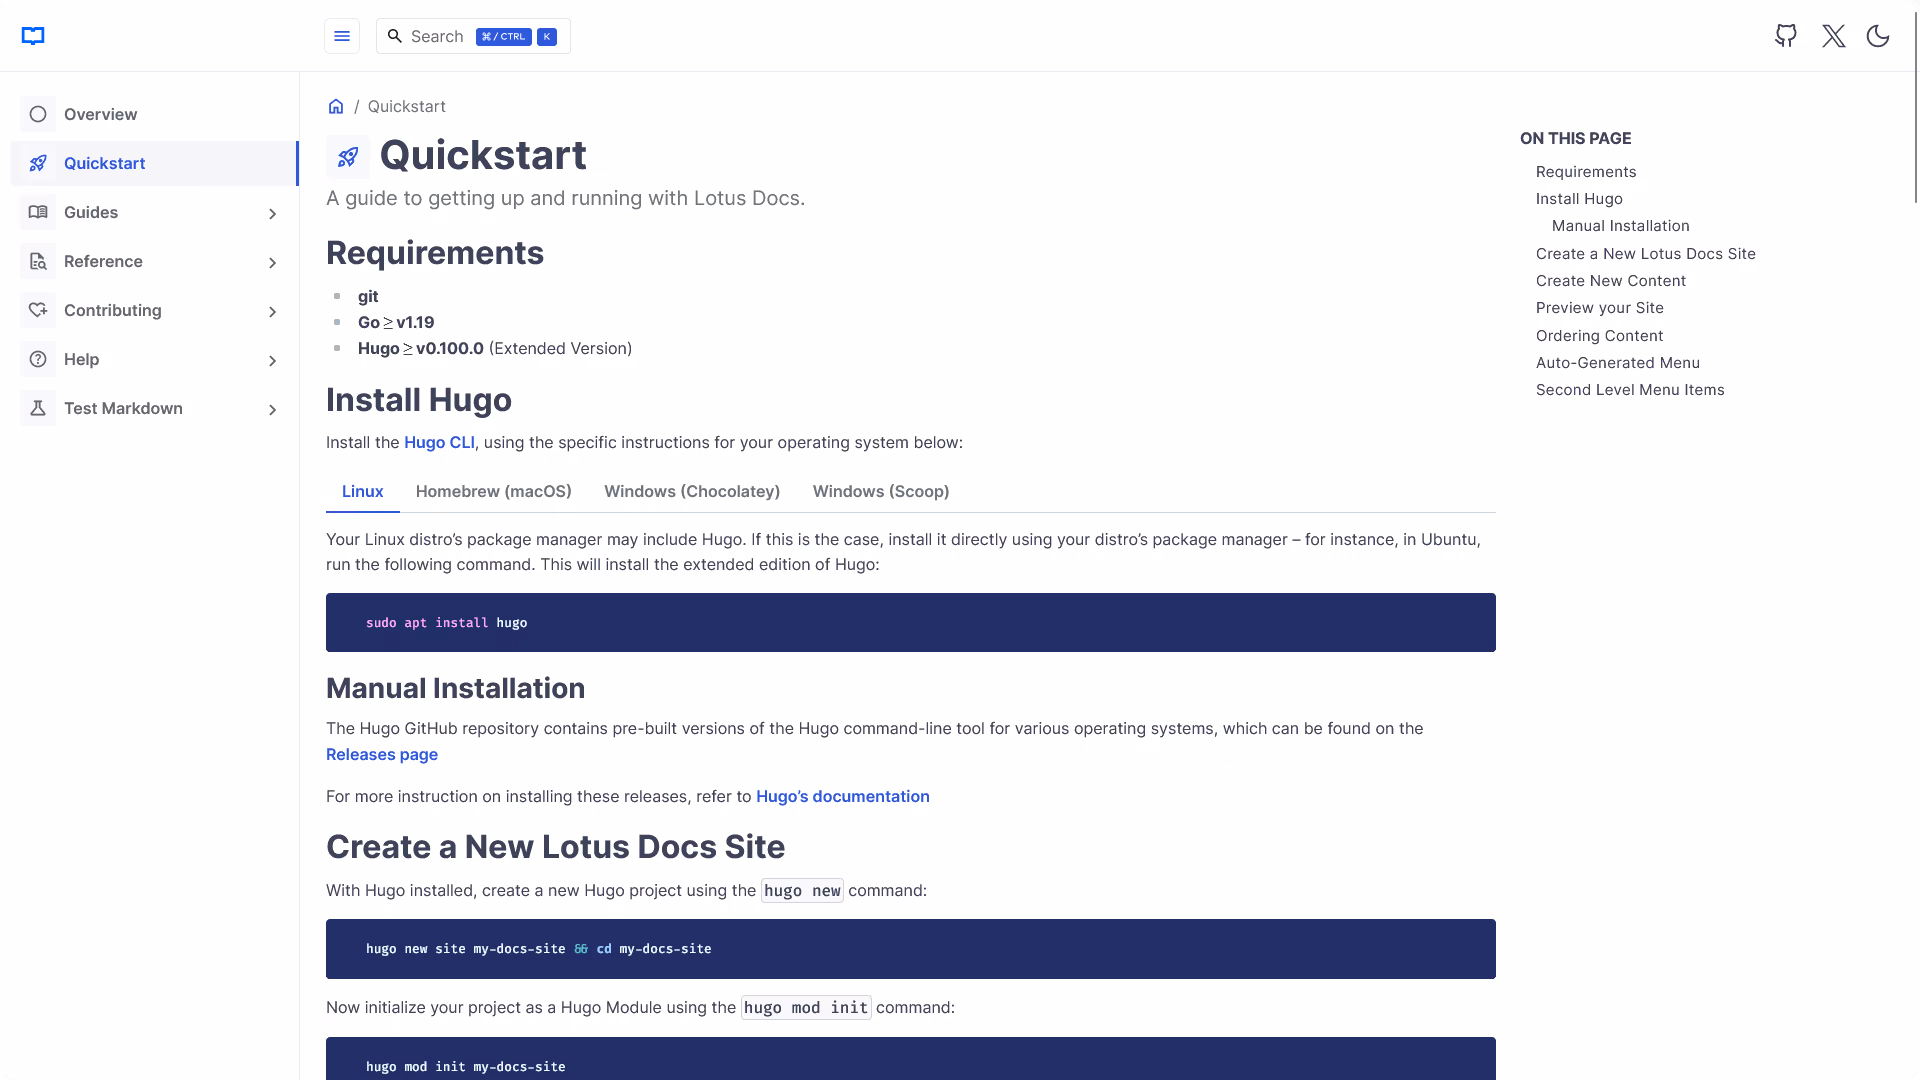Viewport: 1920px width, 1080px height.
Task: Click the Overview circle icon in sidebar
Action: [38, 114]
